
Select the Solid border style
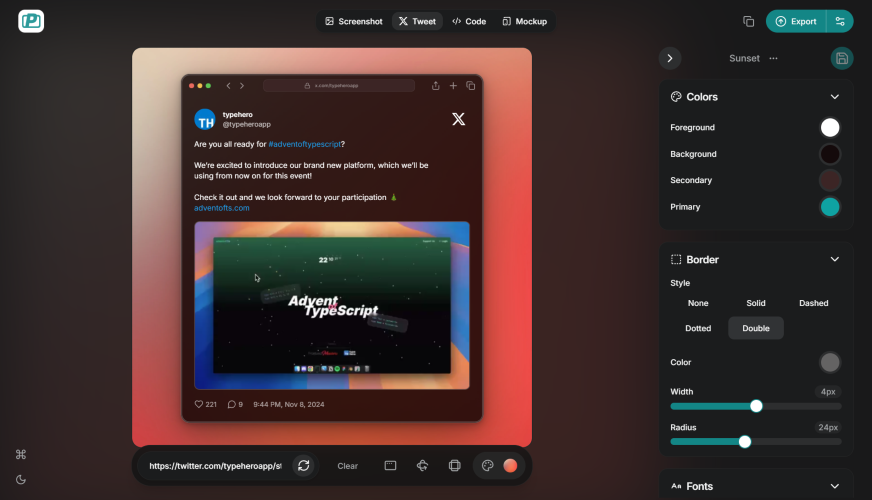click(x=756, y=303)
